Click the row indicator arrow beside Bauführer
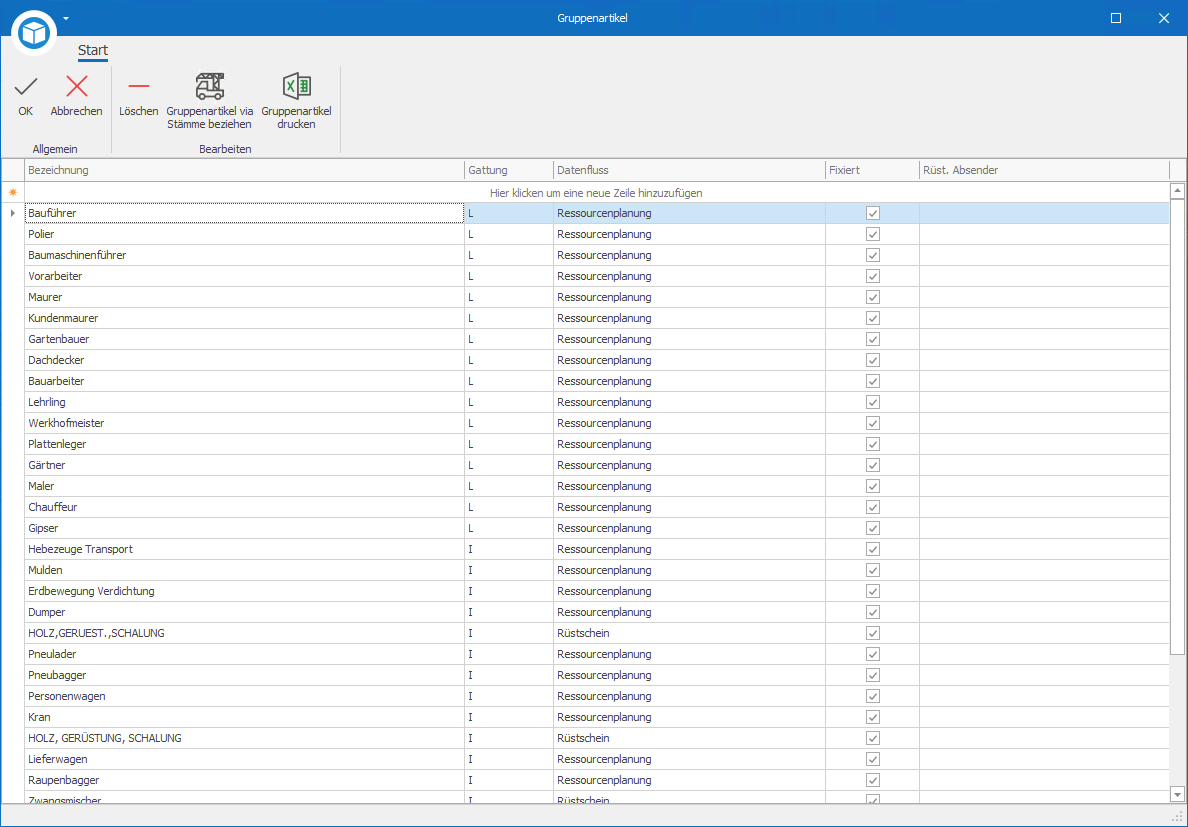The height and width of the screenshot is (827, 1188). pos(13,214)
